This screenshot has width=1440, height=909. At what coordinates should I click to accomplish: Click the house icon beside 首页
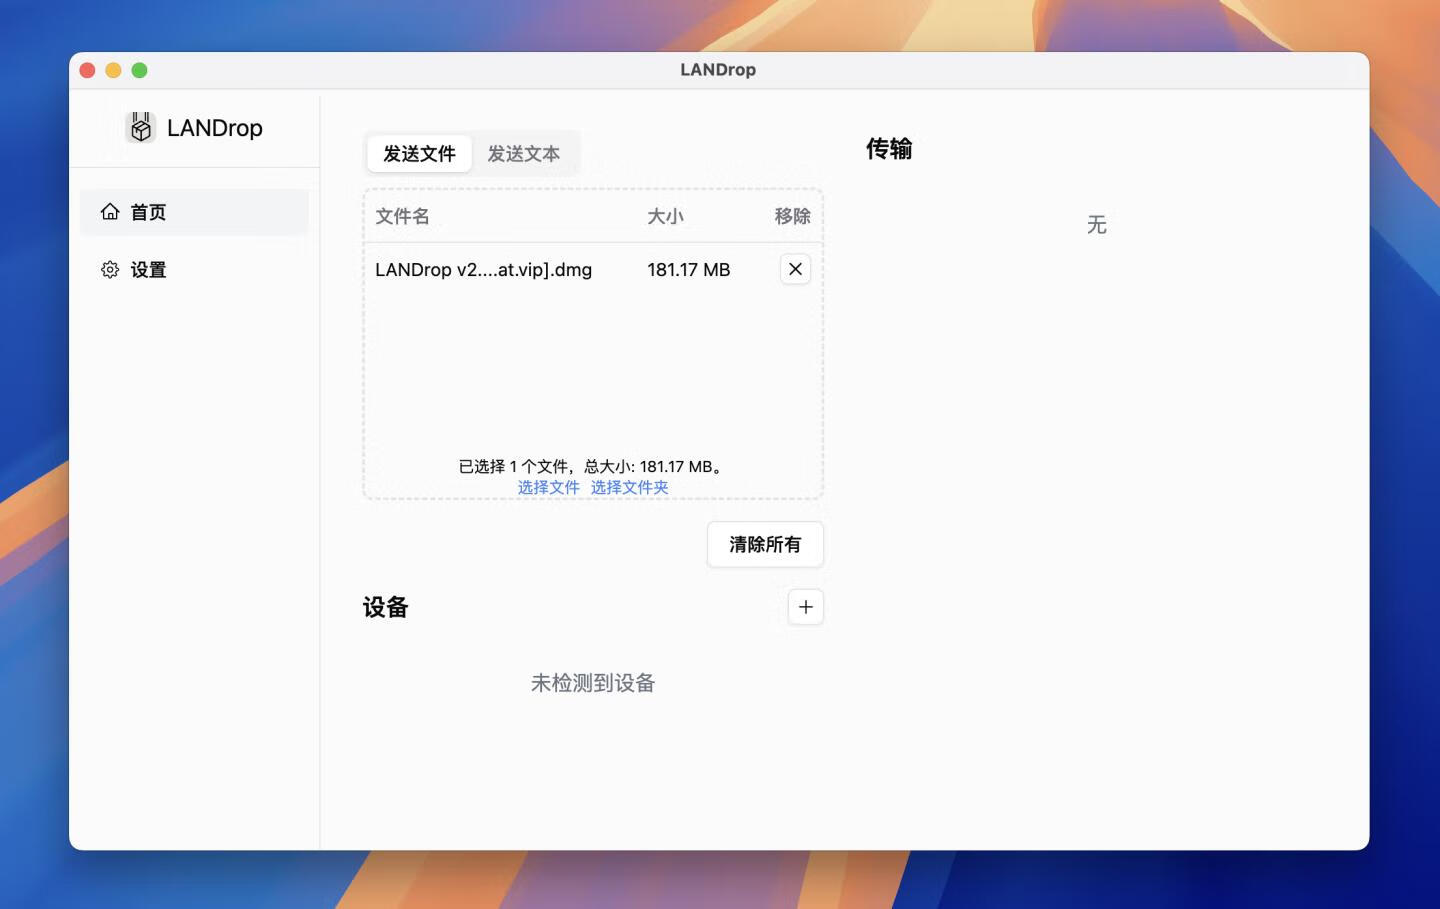coord(110,212)
